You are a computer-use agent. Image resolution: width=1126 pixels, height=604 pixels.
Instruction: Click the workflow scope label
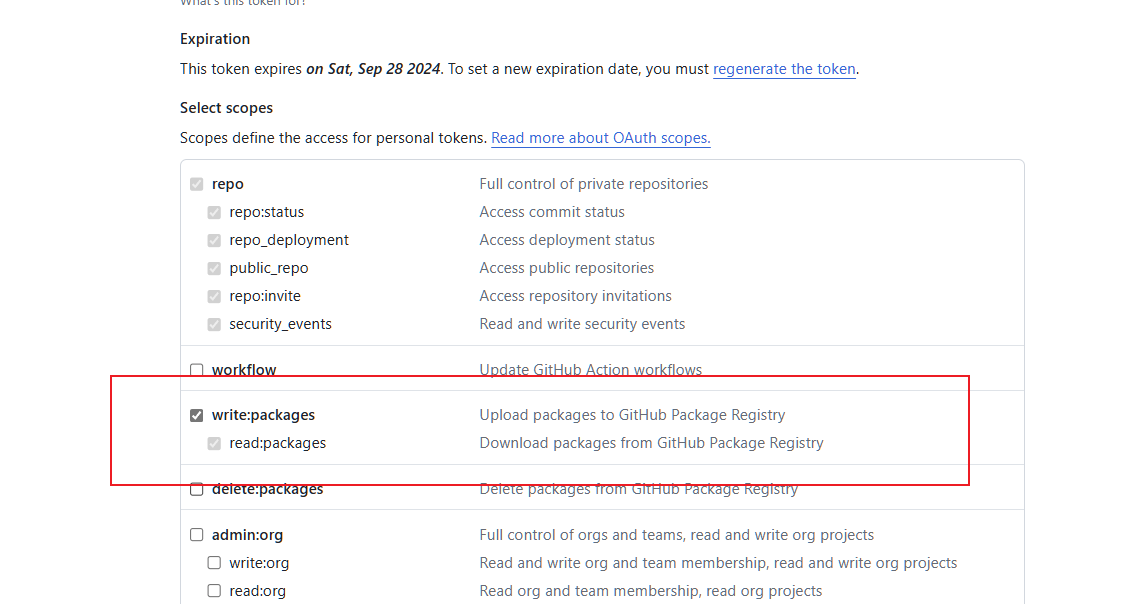tap(244, 370)
